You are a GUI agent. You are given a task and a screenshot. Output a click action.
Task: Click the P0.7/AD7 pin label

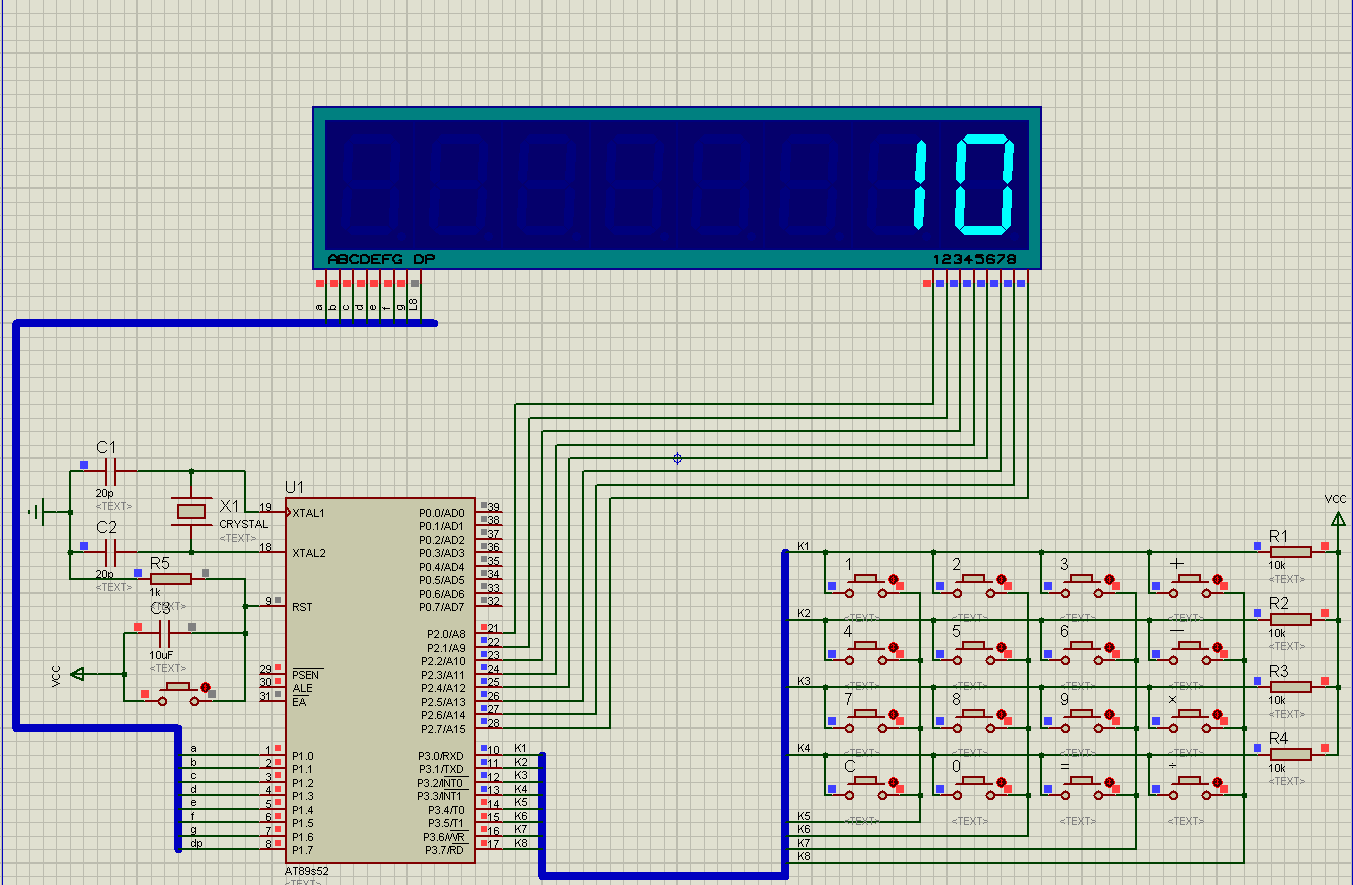(442, 607)
